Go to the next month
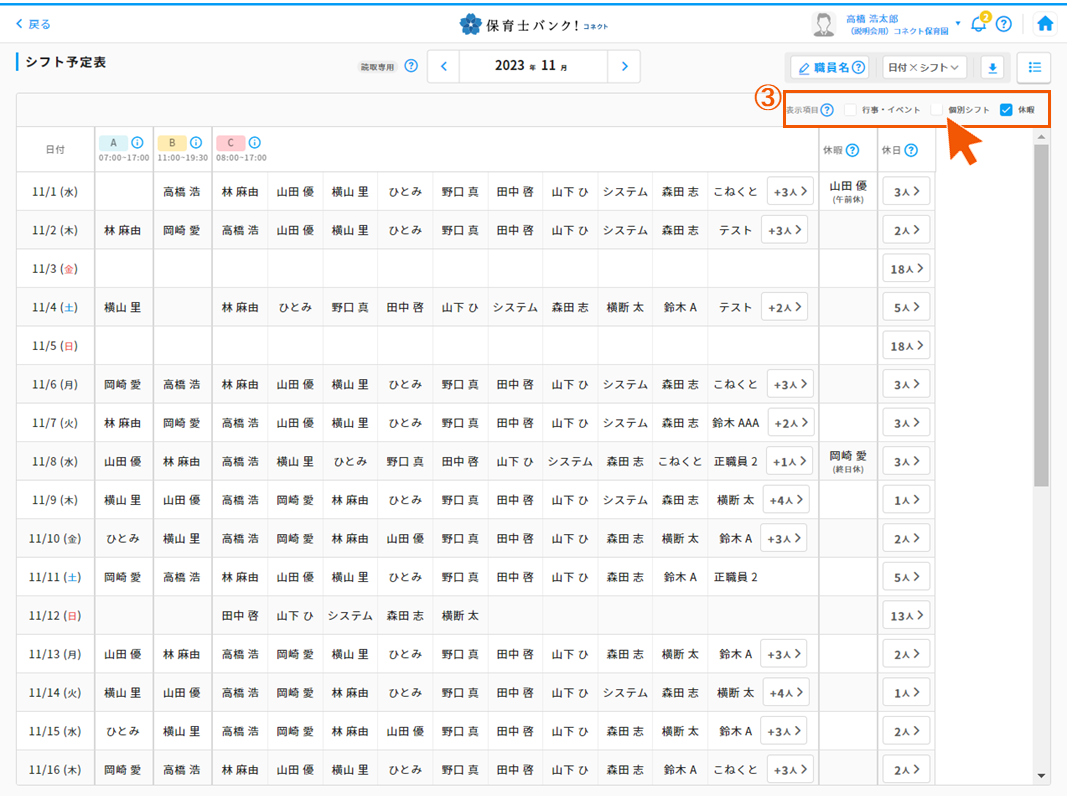1067x800 pixels. [x=624, y=67]
